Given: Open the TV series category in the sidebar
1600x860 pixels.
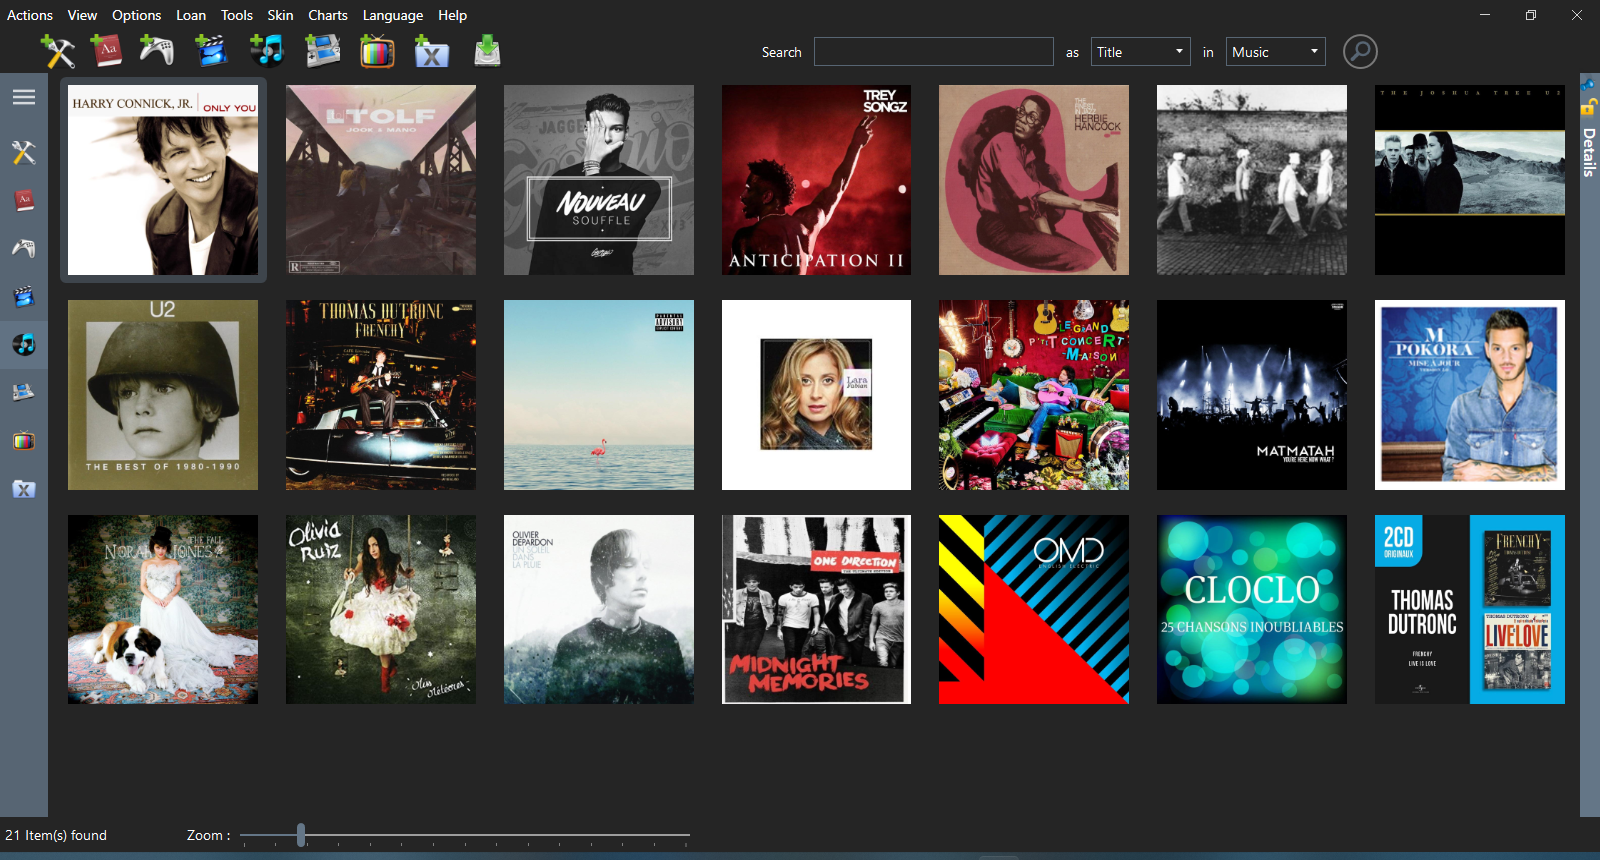Looking at the screenshot, I should click(x=23, y=441).
